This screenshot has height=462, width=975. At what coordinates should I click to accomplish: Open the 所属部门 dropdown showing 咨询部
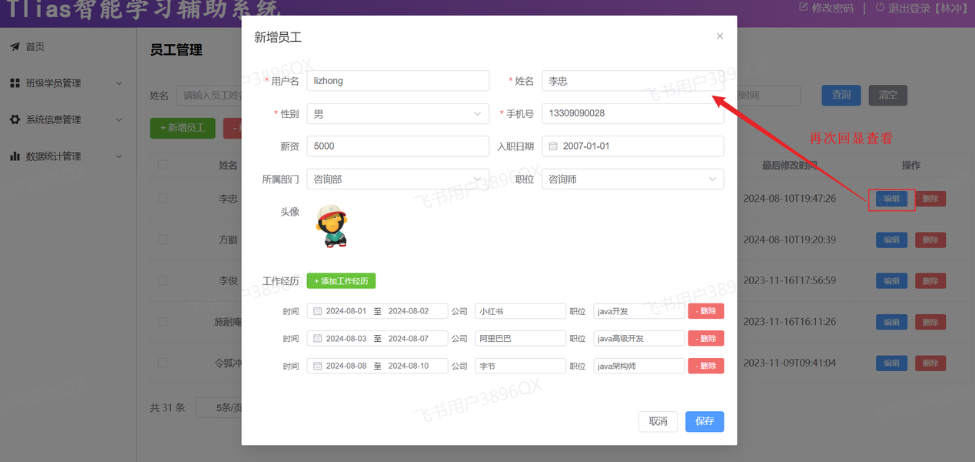[398, 179]
